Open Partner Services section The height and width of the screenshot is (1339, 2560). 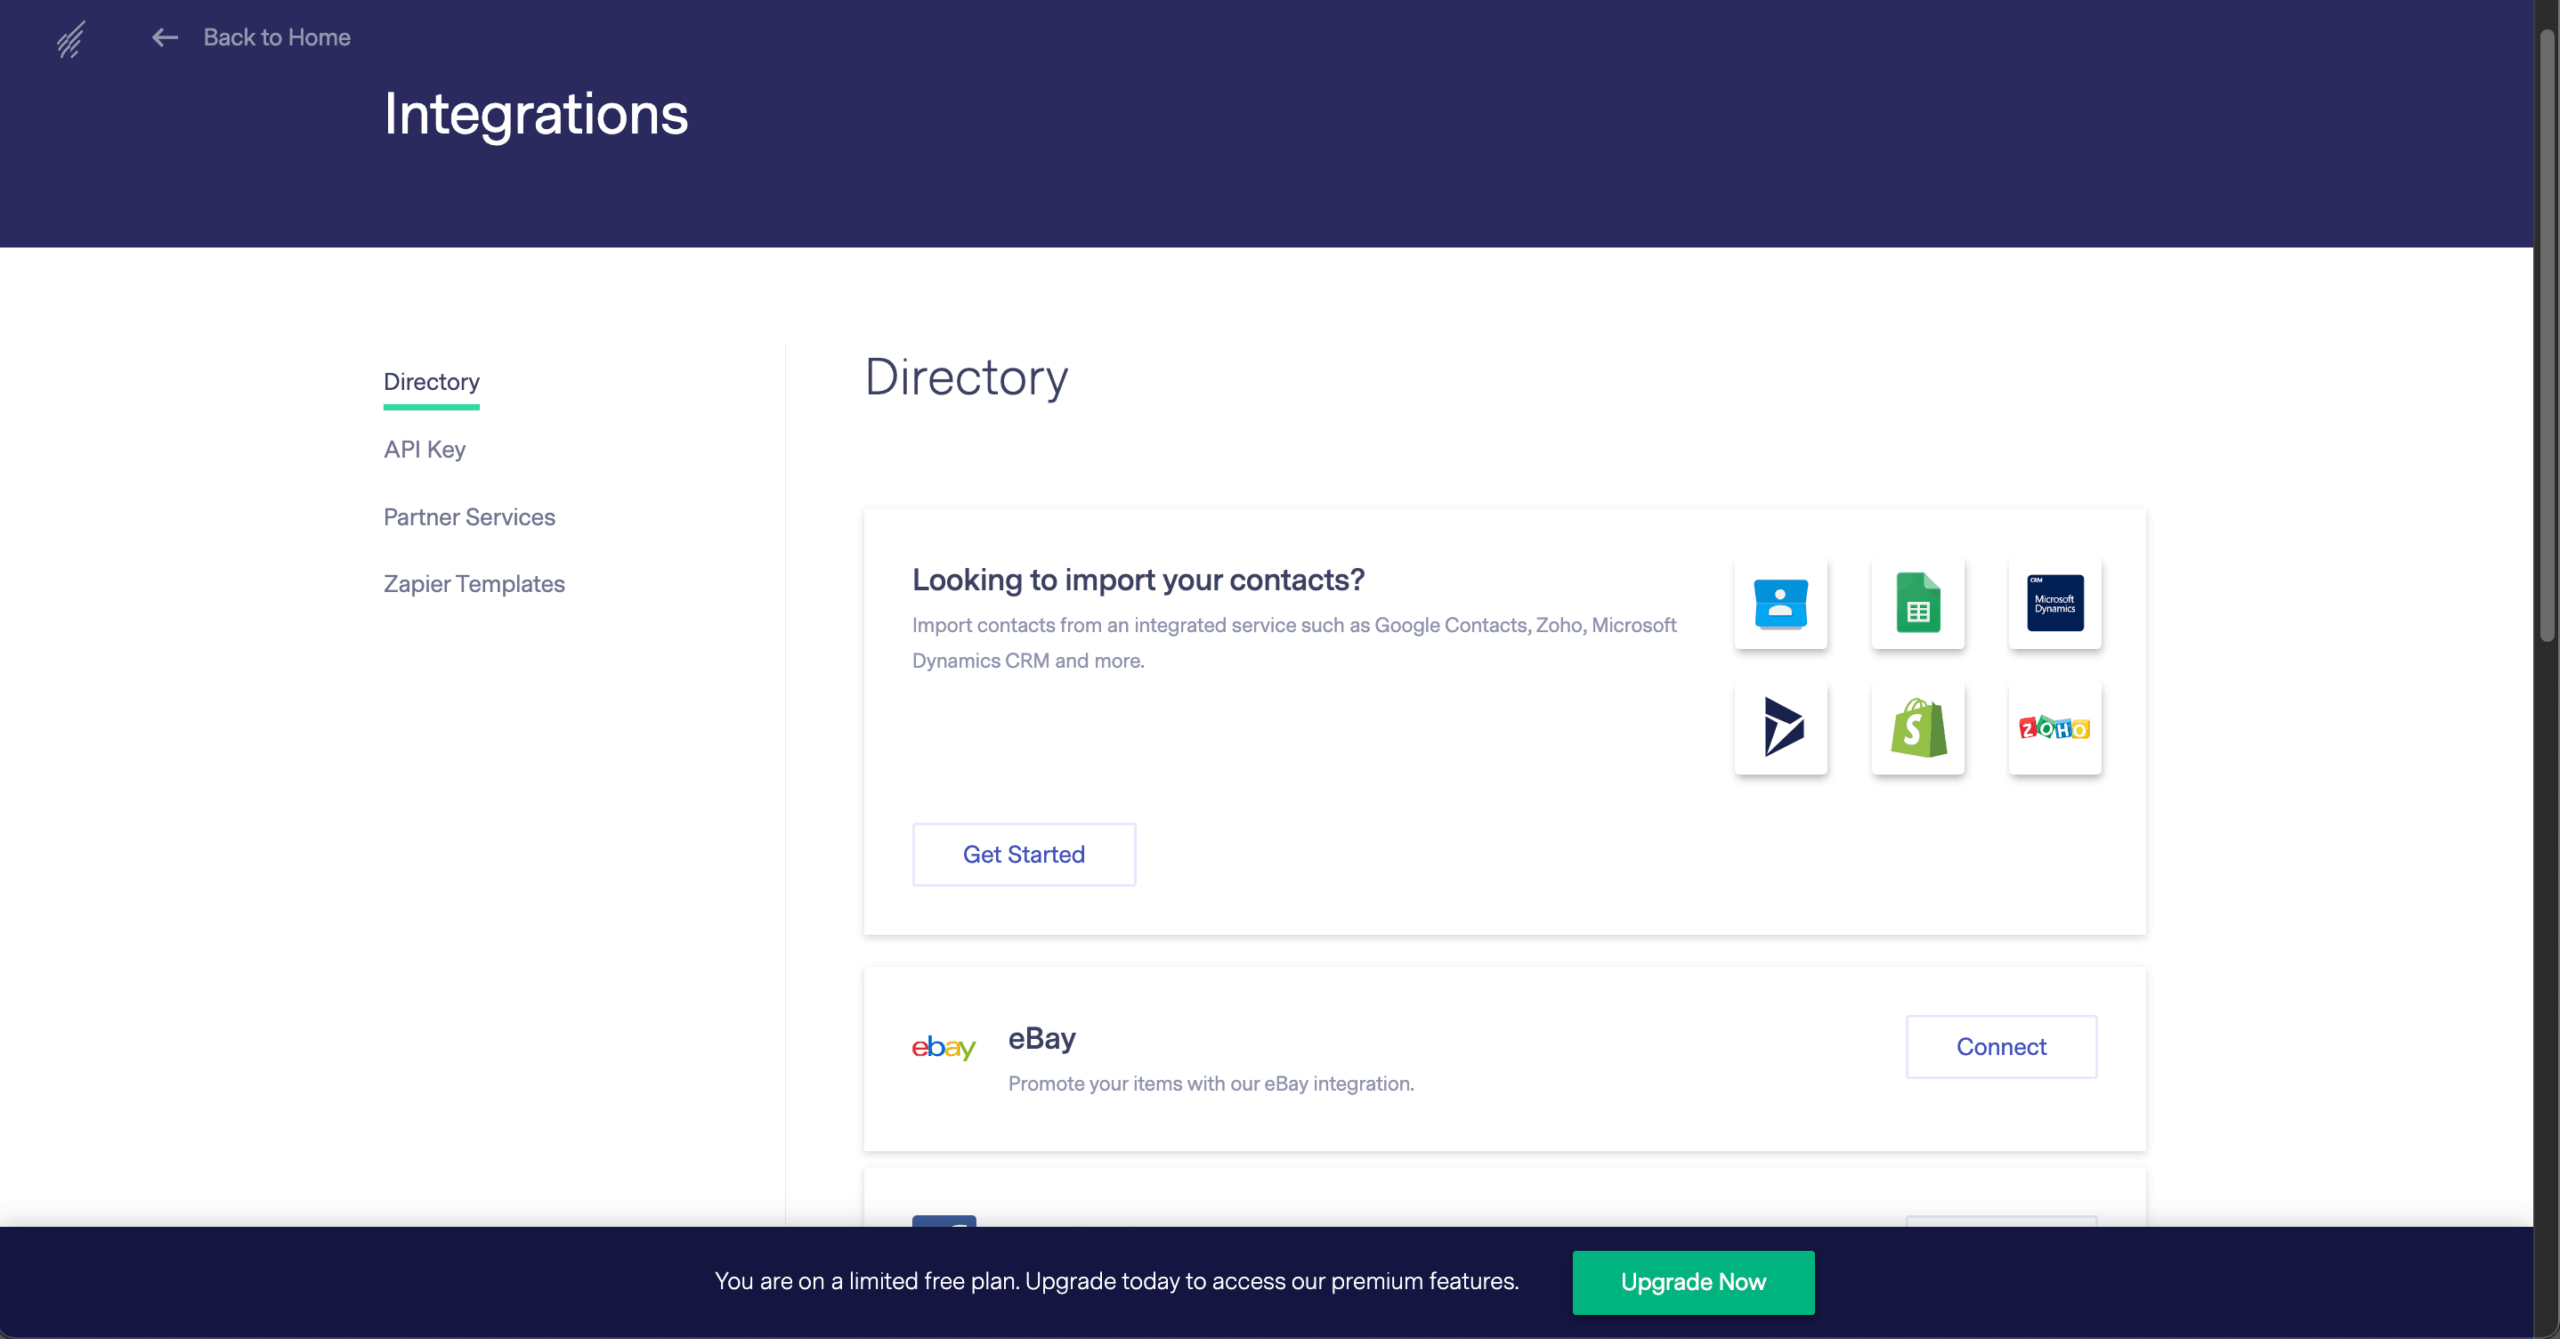[x=469, y=517]
